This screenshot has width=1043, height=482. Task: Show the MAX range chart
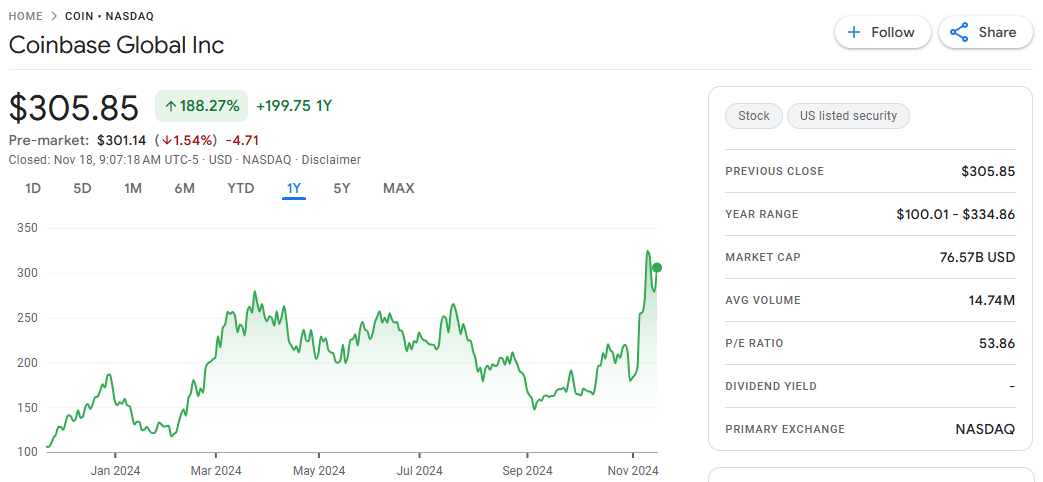click(398, 188)
